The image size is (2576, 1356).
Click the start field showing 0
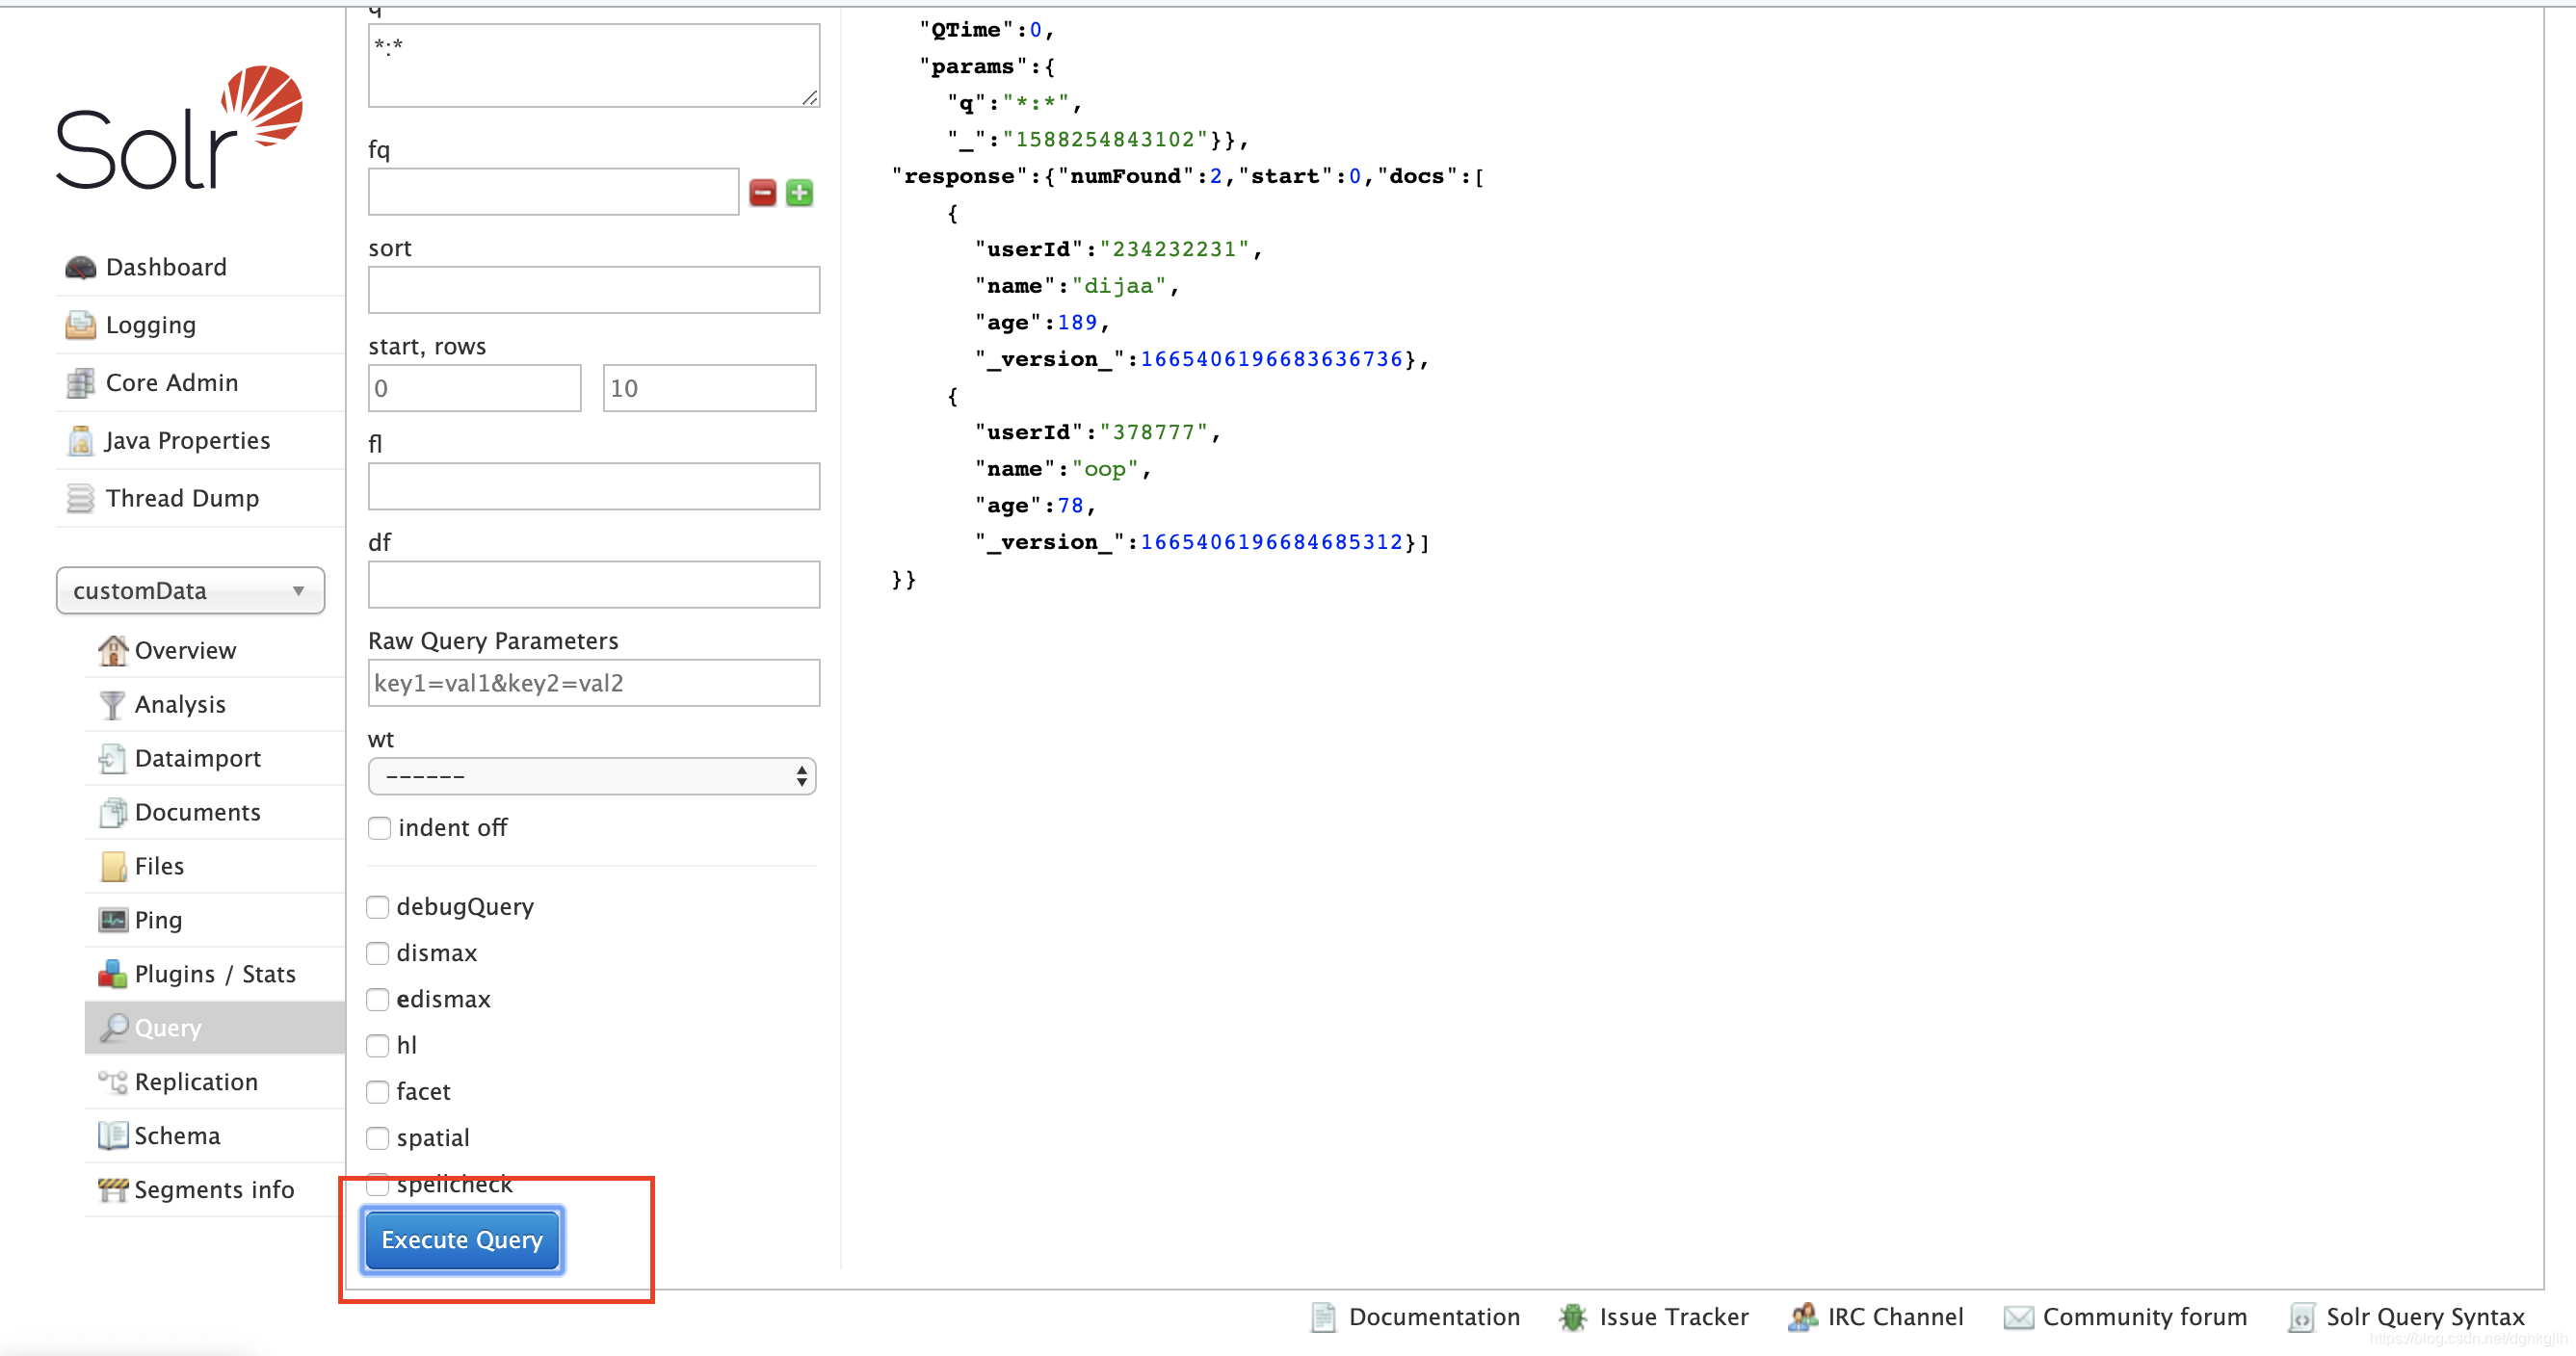pos(475,388)
